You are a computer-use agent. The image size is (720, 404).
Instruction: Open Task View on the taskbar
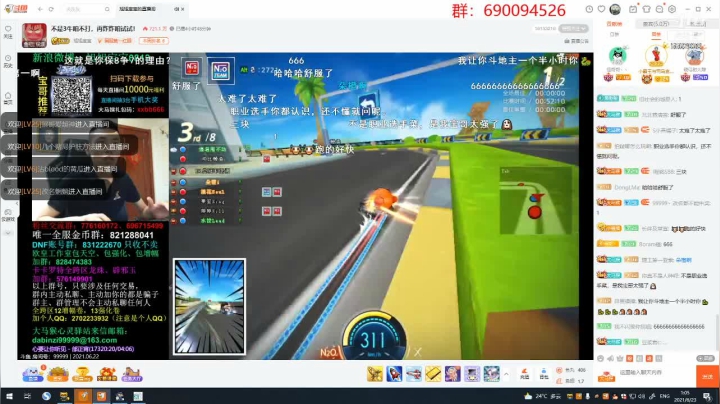pos(28,396)
